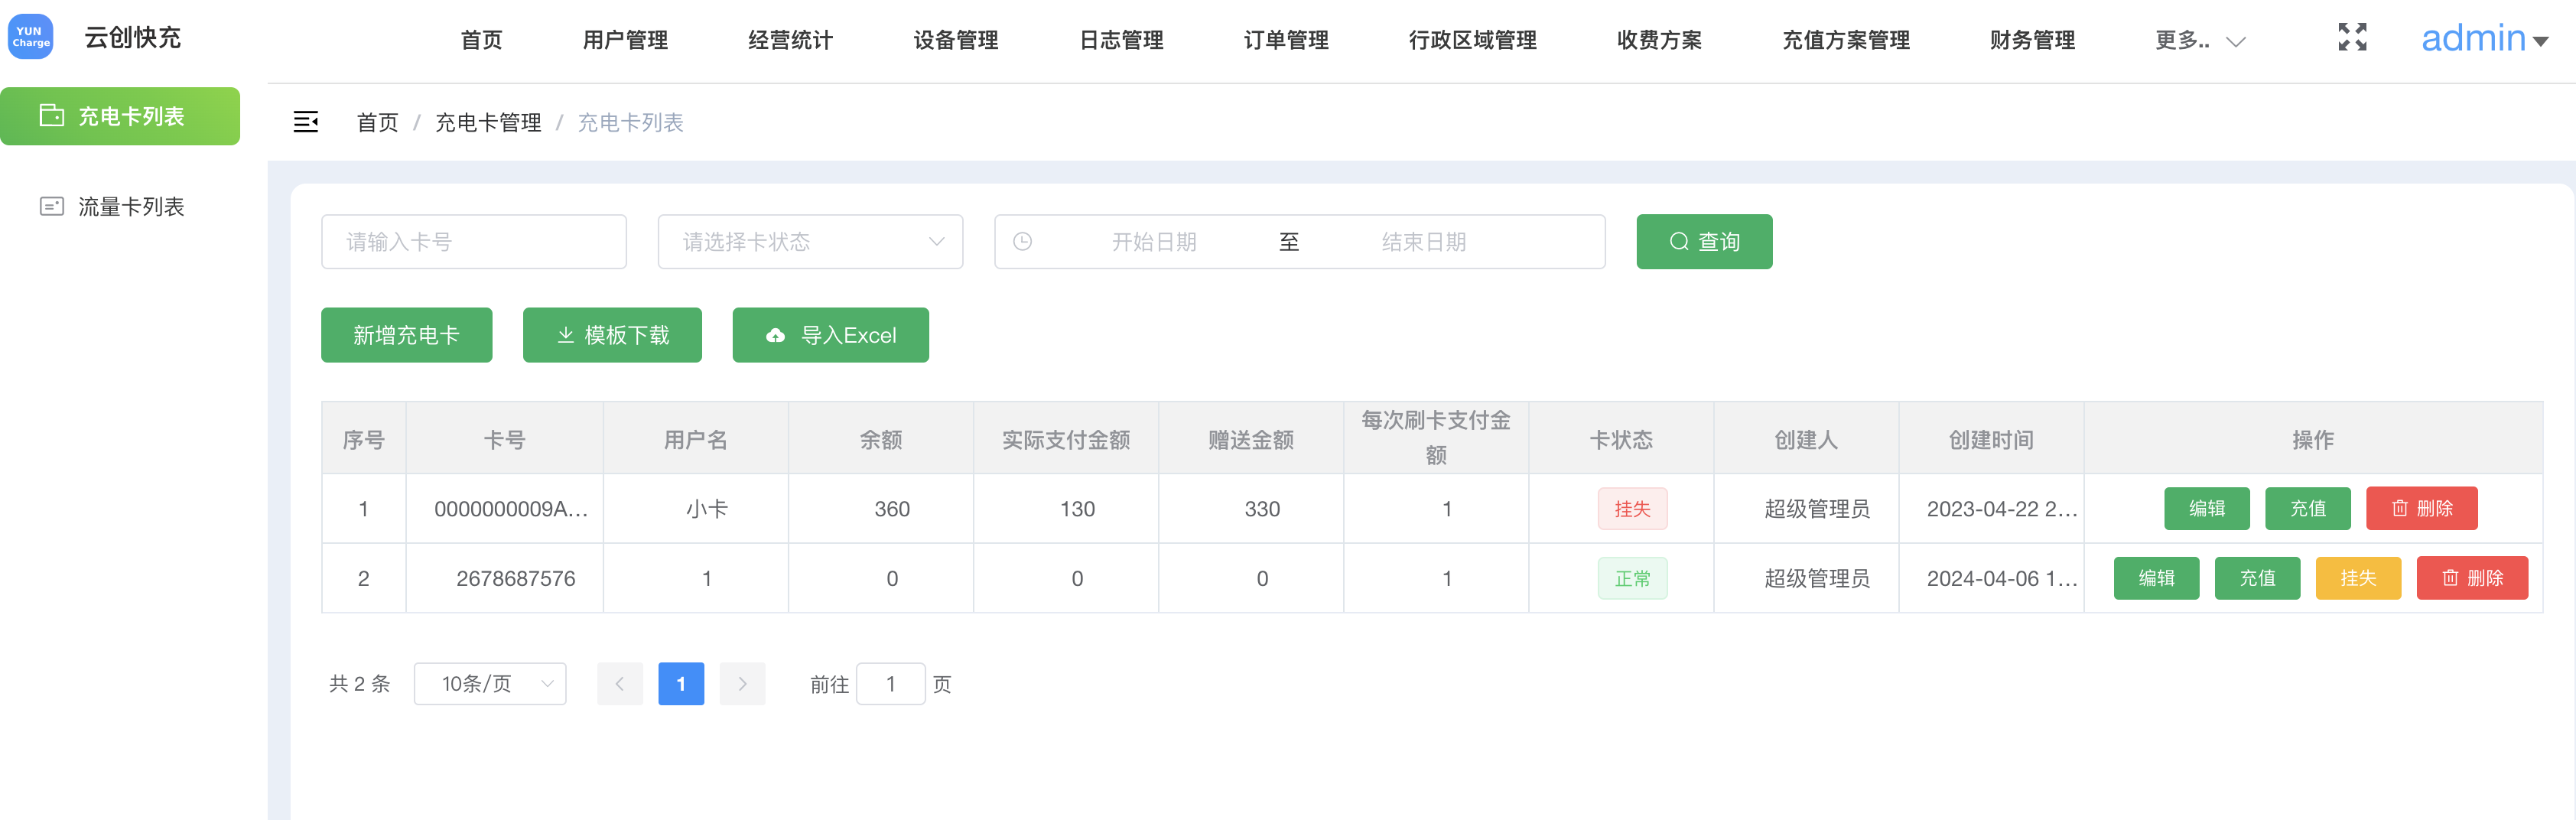Click the 结束日期 end date field
The image size is (2576, 820).
pyautogui.click(x=1424, y=241)
